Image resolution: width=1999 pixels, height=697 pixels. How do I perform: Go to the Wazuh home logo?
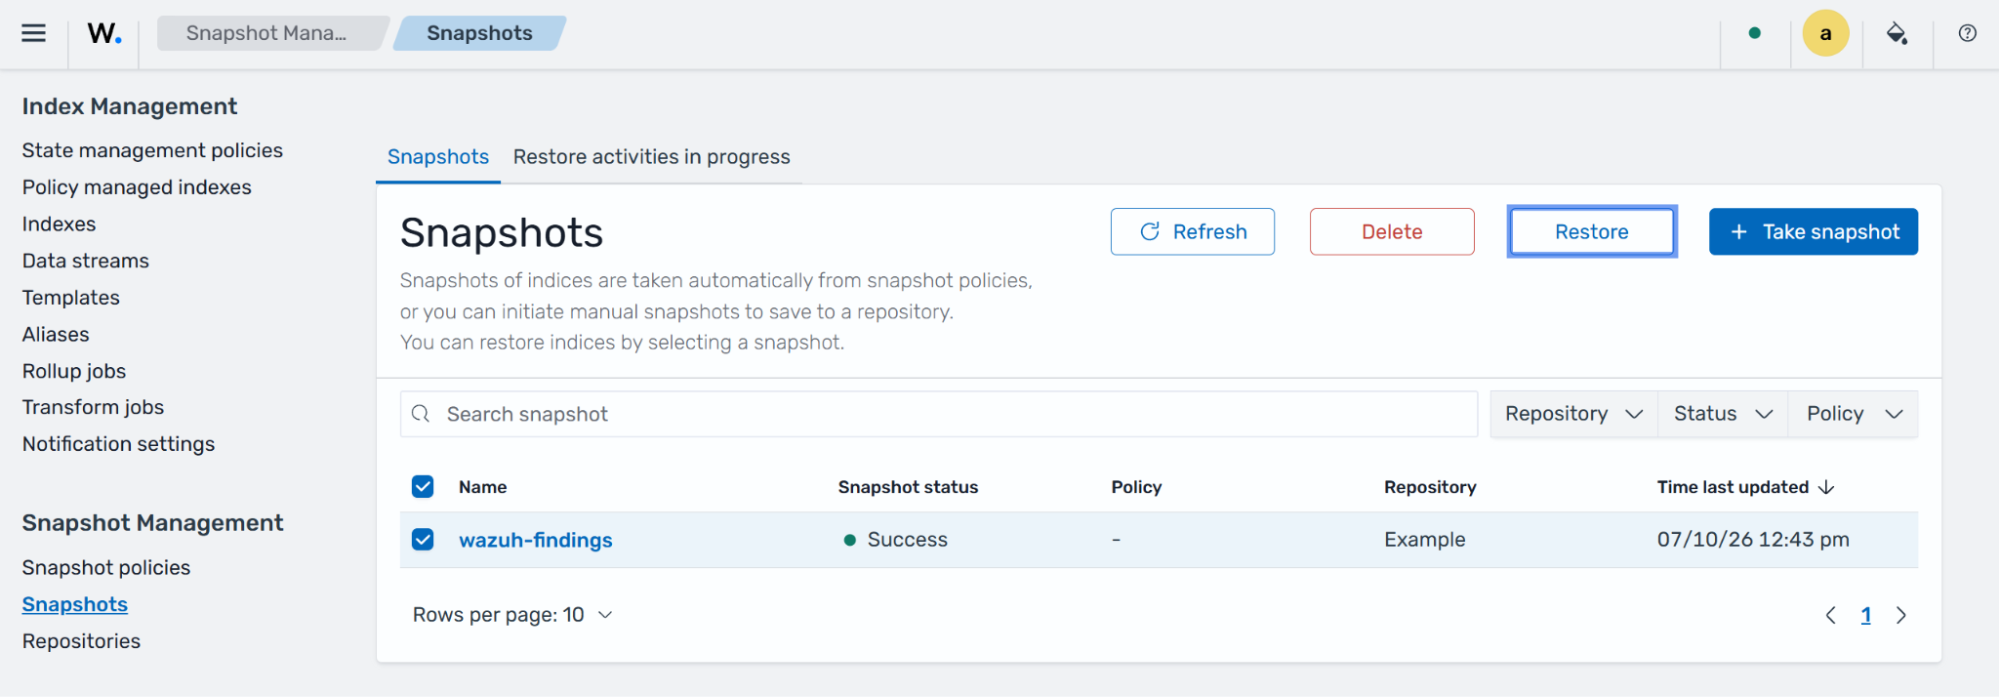point(105,33)
